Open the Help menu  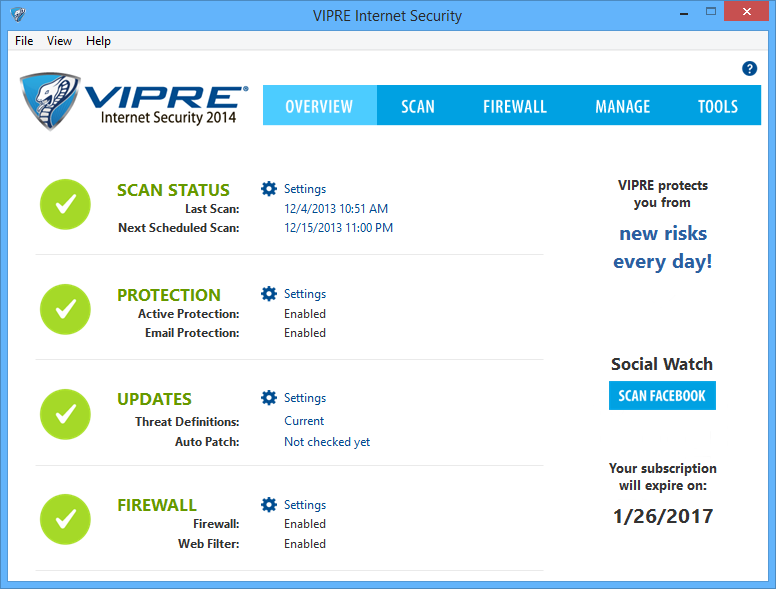[98, 41]
